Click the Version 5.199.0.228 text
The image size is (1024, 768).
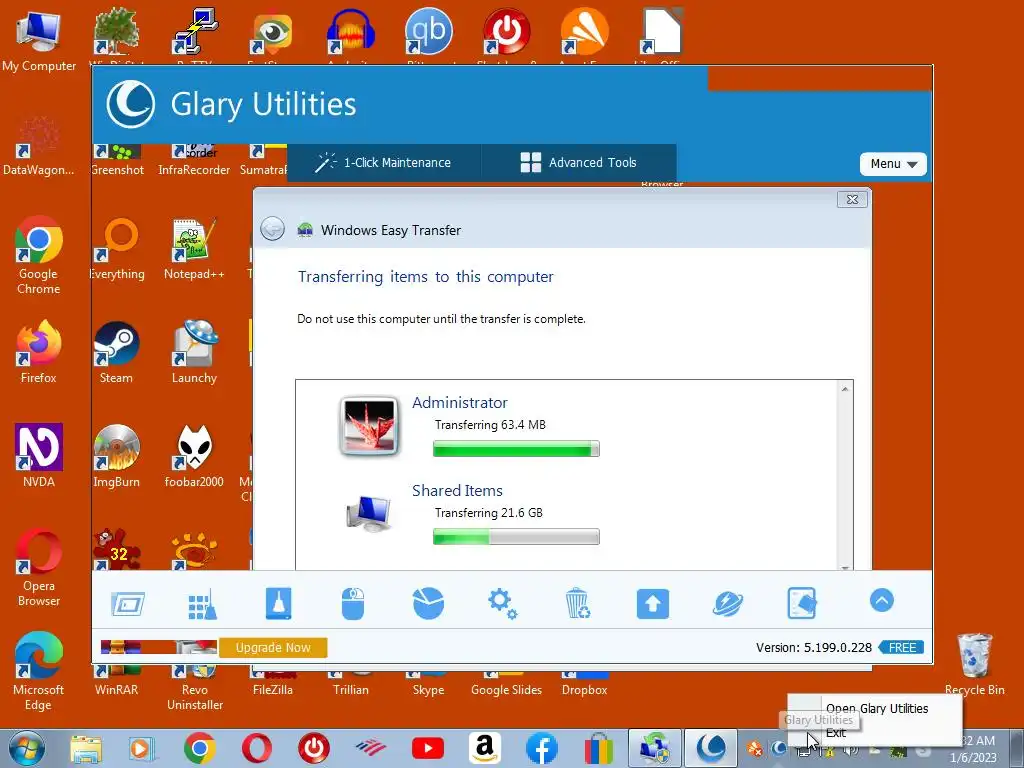[814, 647]
